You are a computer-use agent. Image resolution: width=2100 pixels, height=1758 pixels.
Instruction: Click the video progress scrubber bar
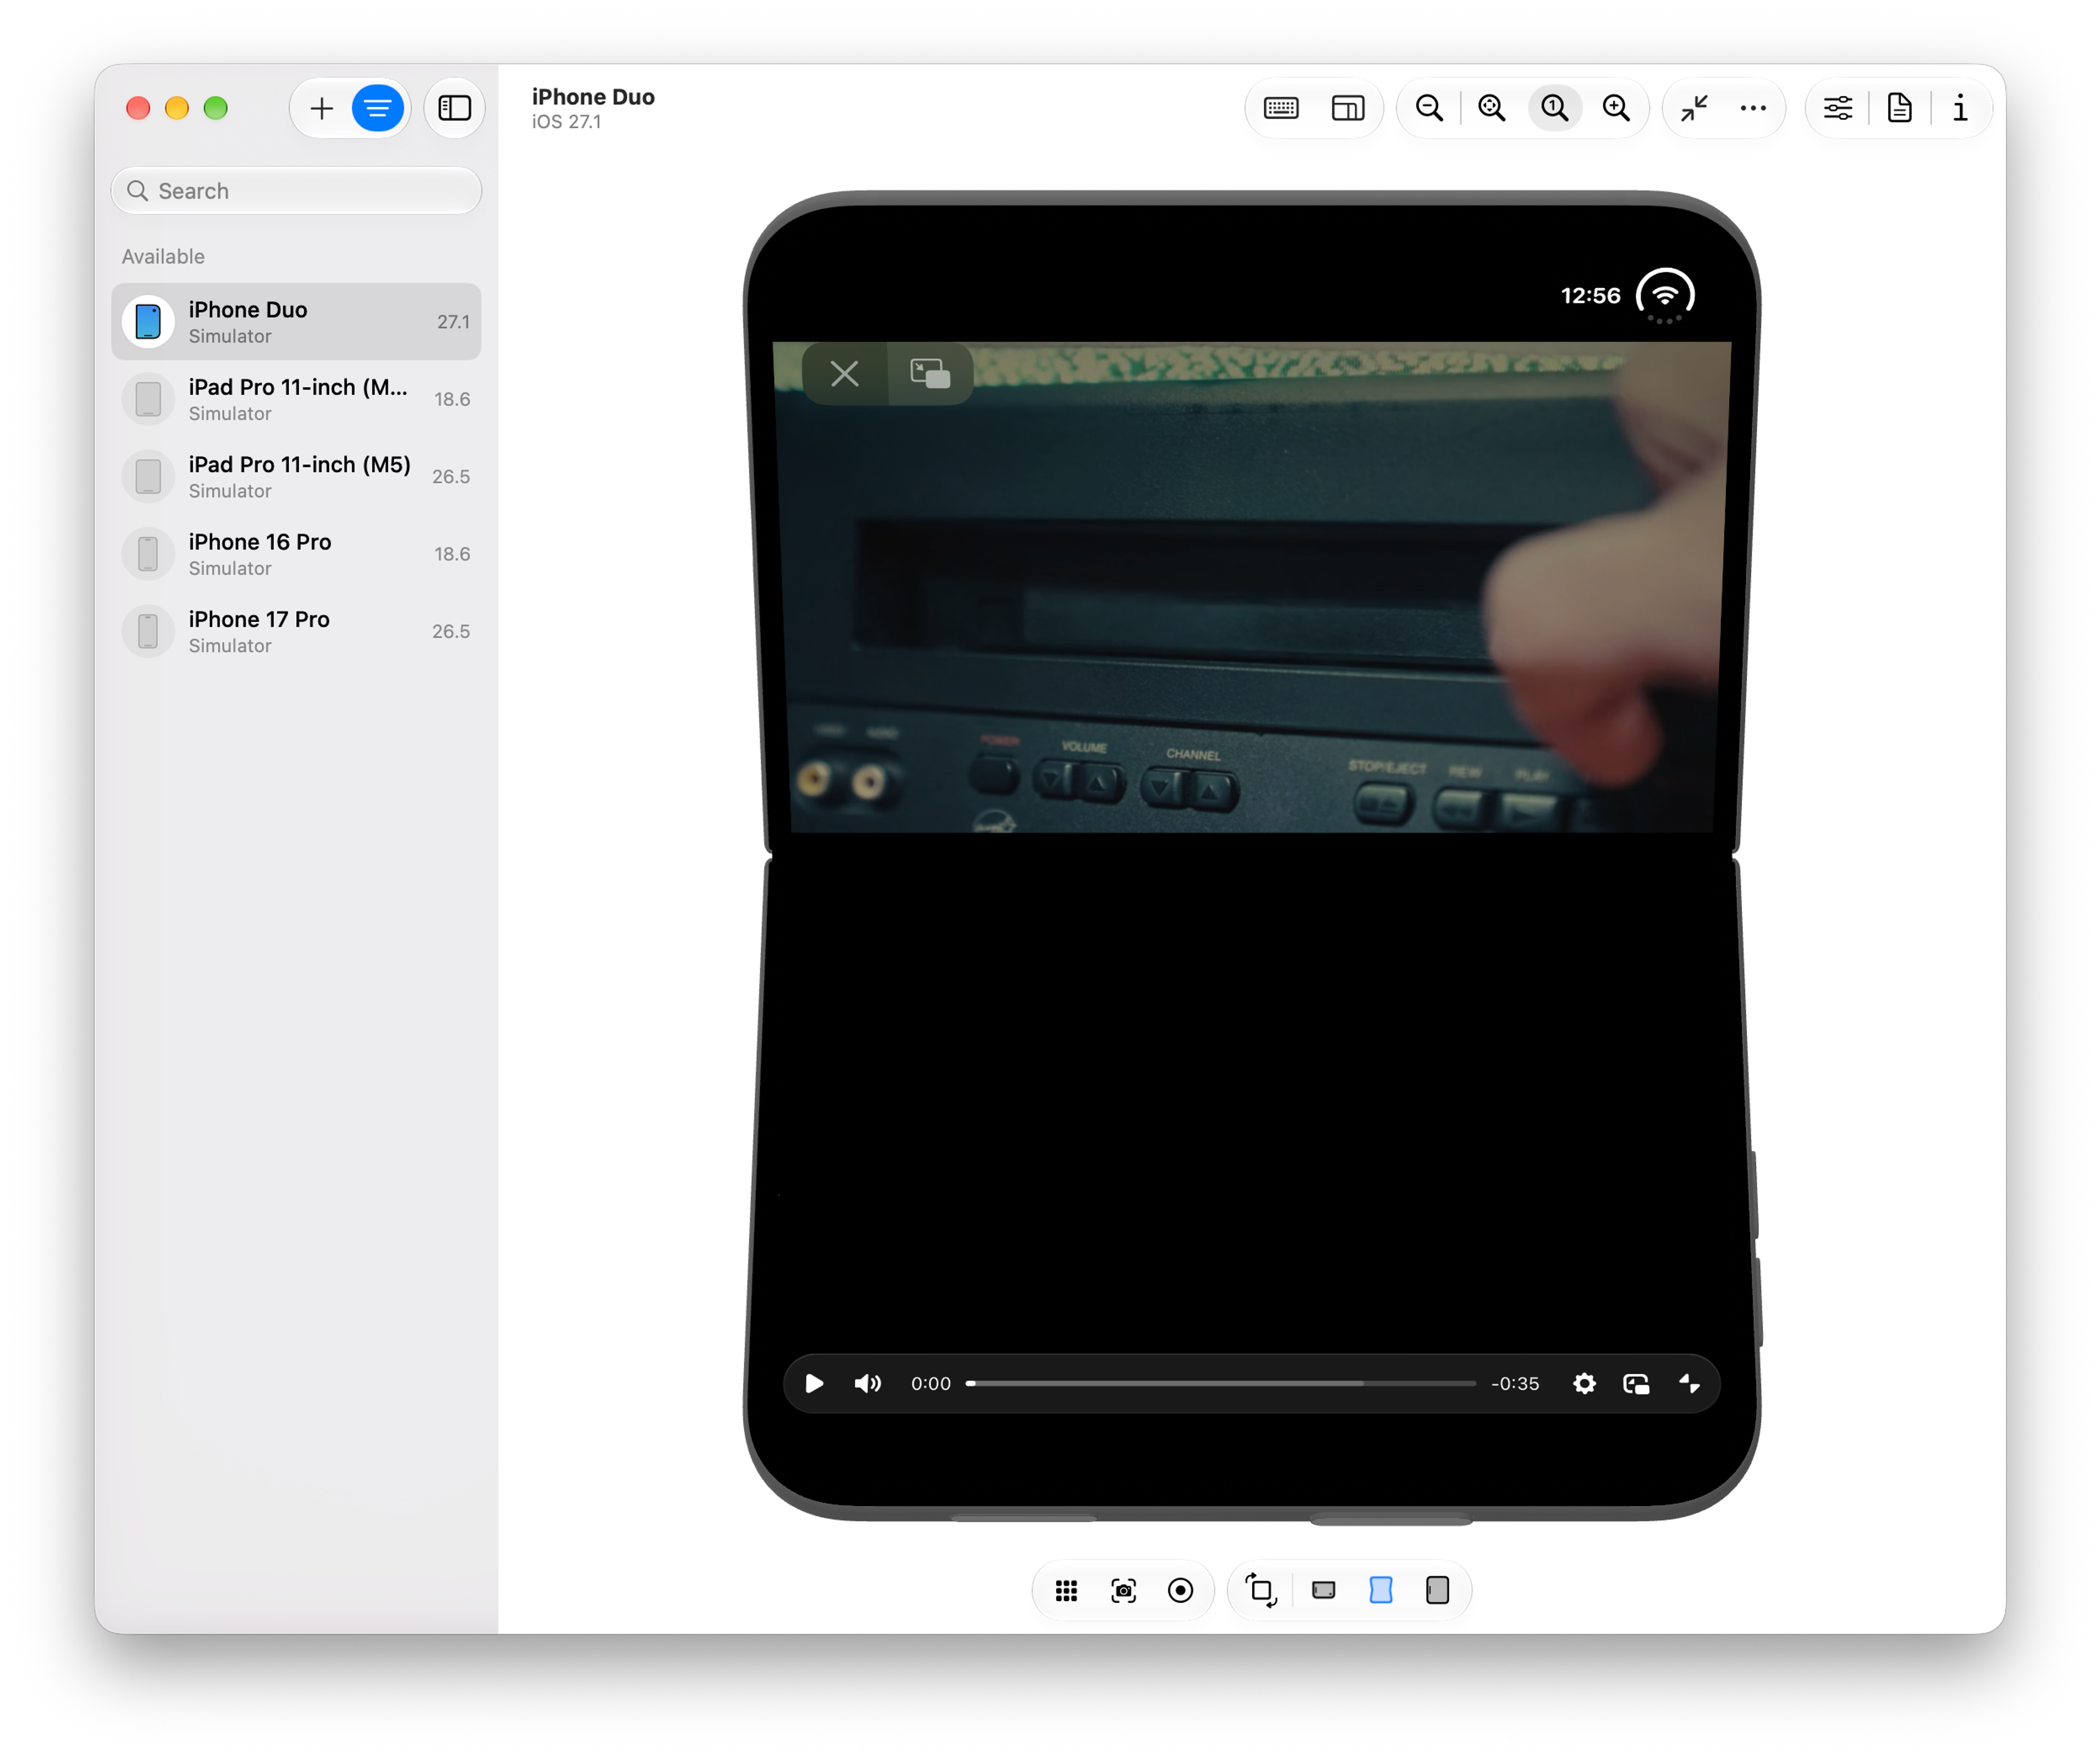point(1221,1384)
